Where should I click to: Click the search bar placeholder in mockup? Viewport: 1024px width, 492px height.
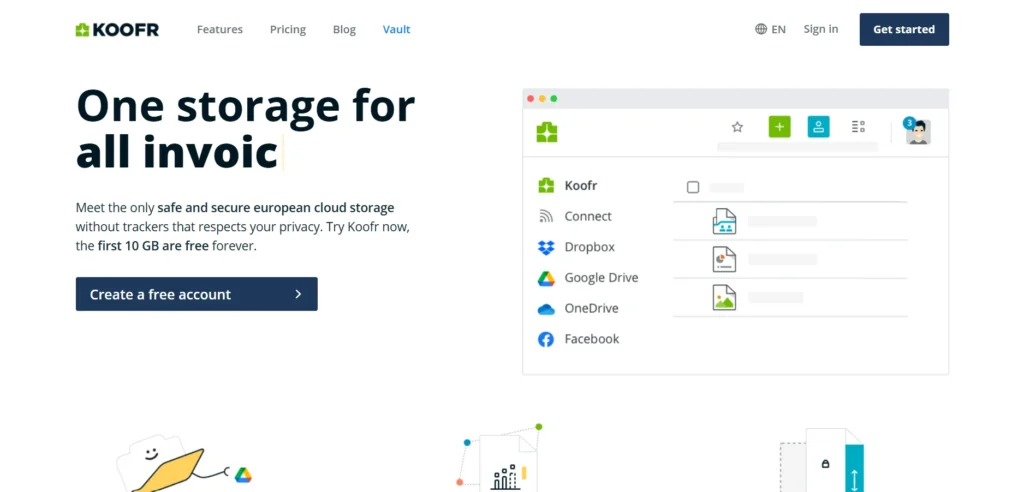[797, 147]
